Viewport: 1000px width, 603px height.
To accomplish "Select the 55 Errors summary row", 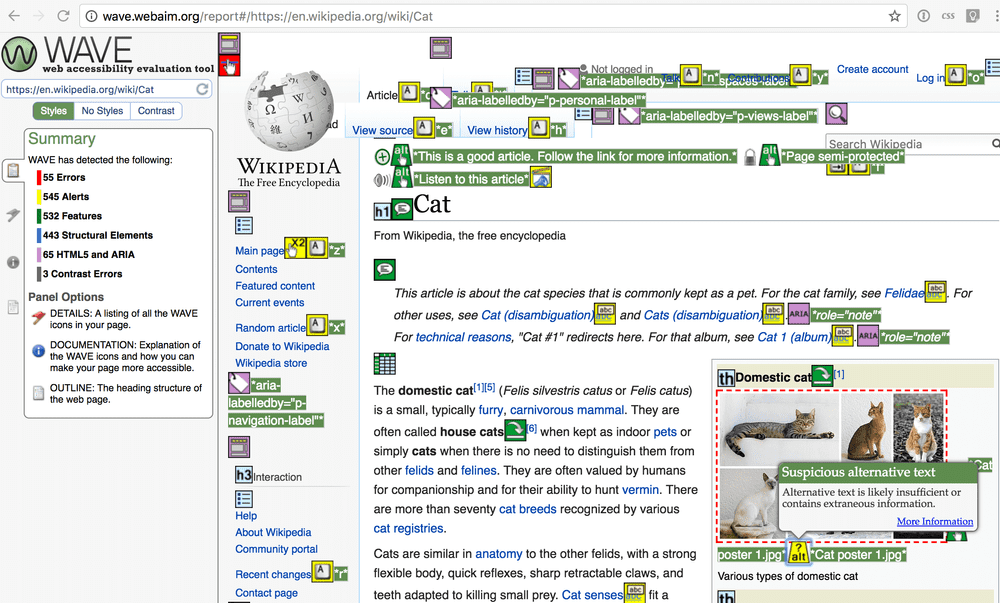I will (x=61, y=177).
